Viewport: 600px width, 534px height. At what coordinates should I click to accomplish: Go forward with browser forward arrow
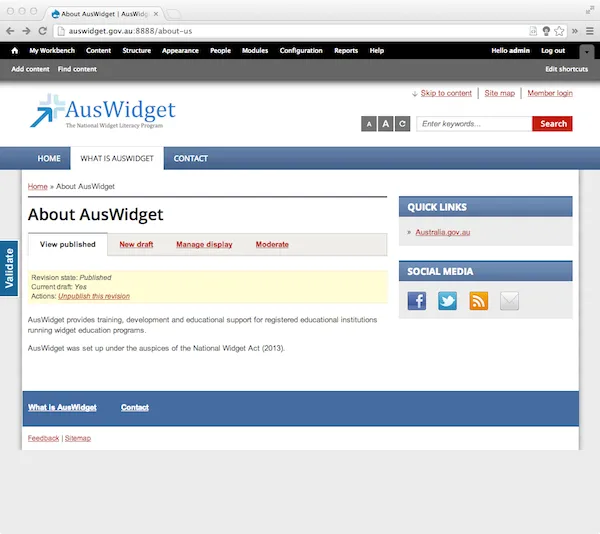point(26,31)
